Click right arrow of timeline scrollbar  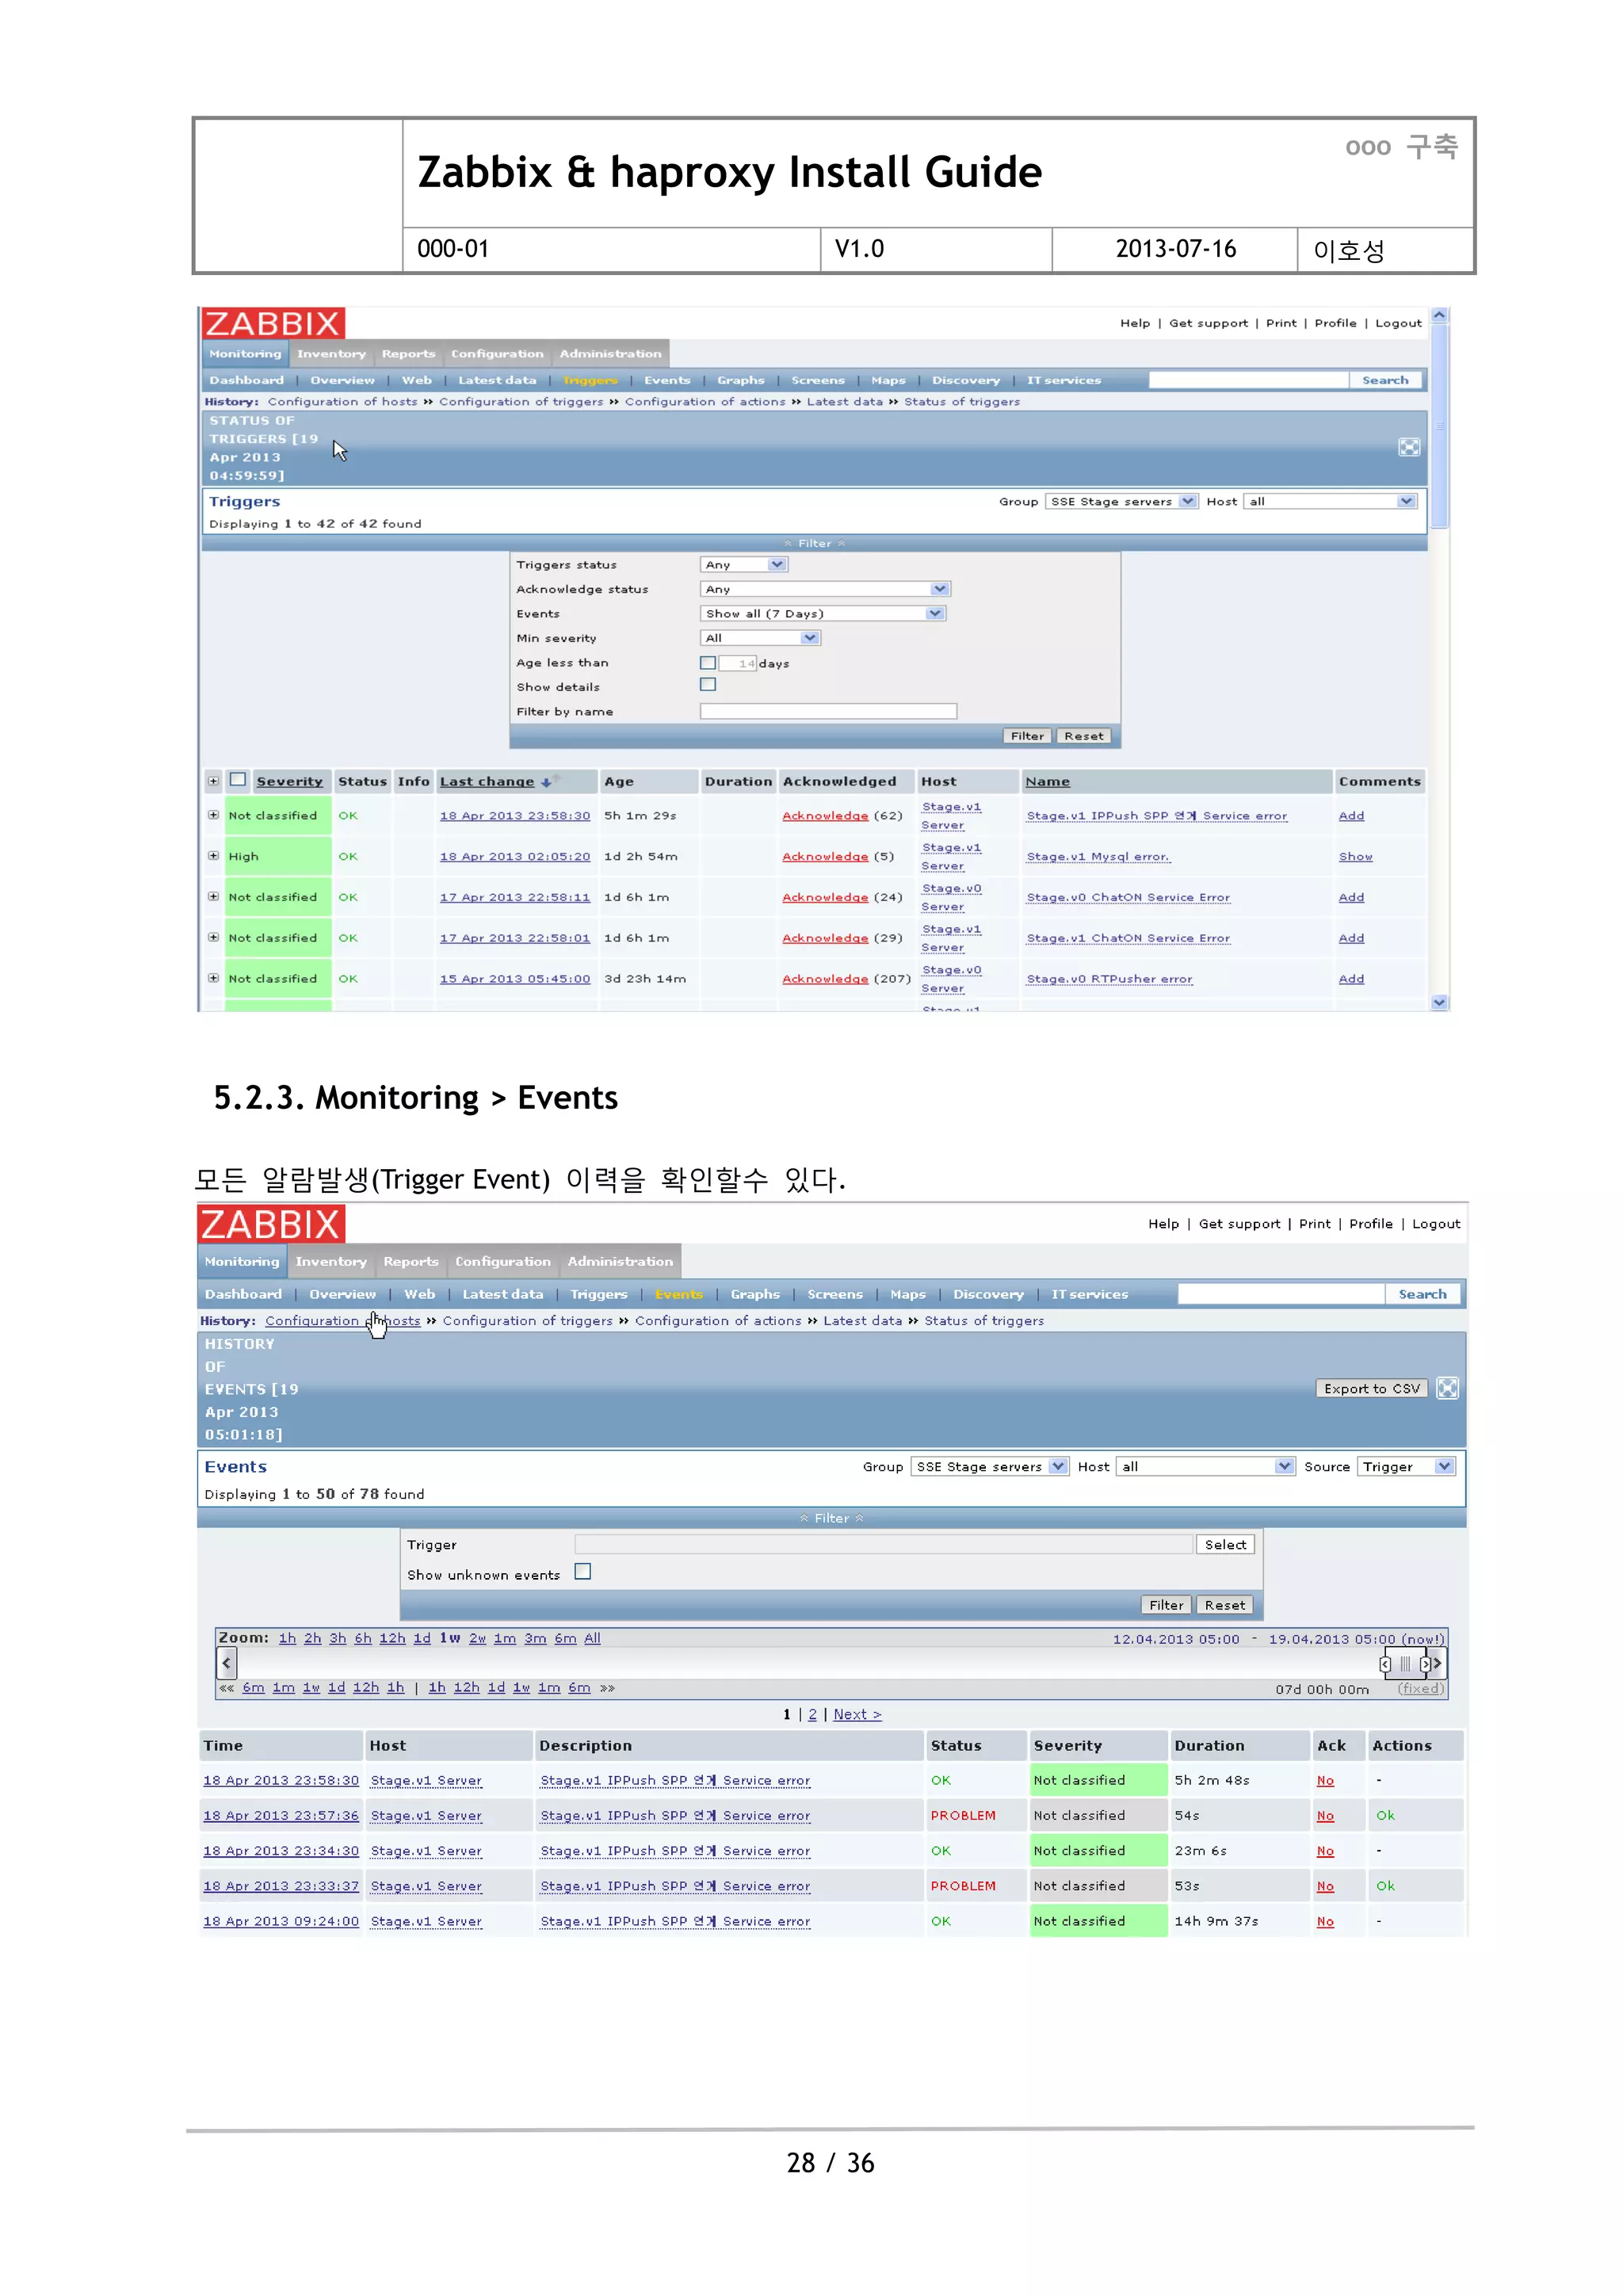coord(1437,1663)
